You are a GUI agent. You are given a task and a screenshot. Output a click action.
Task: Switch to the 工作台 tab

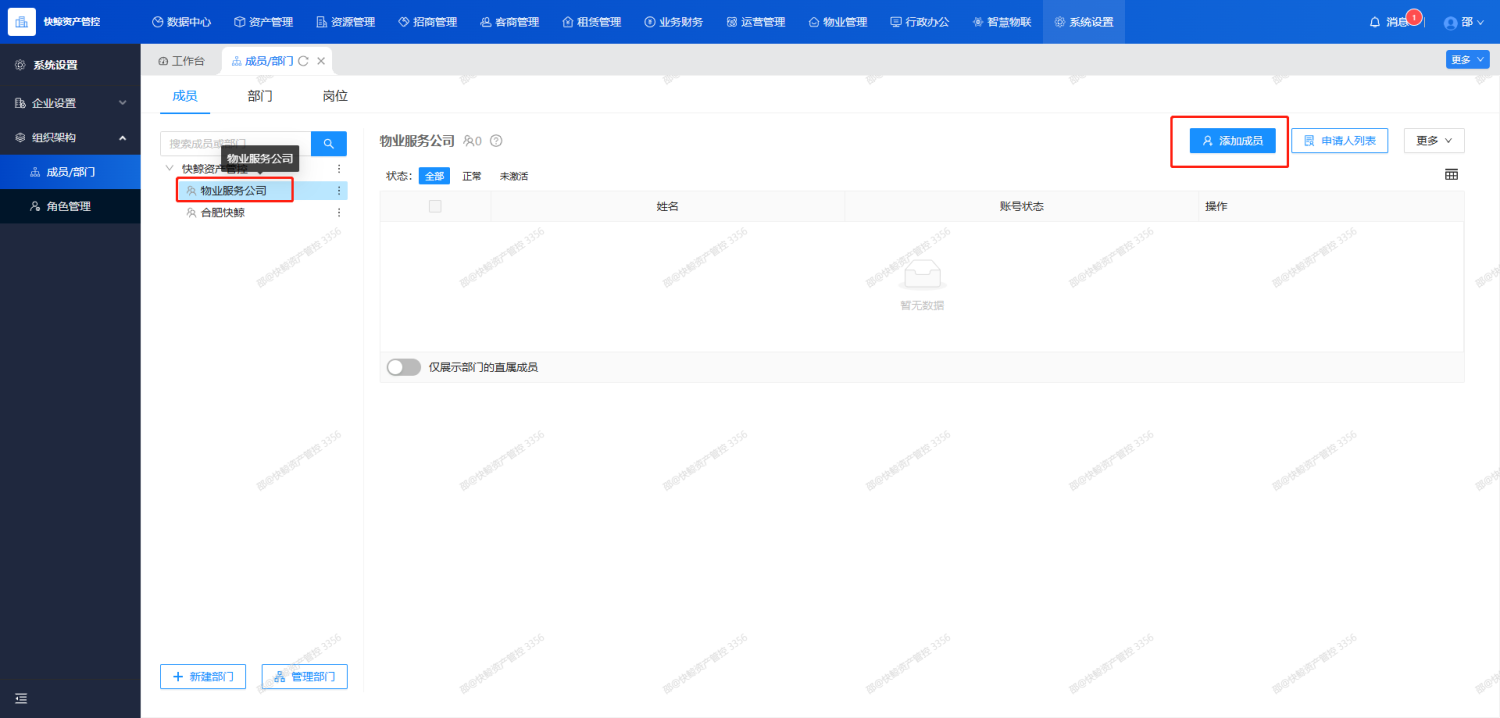pos(181,61)
